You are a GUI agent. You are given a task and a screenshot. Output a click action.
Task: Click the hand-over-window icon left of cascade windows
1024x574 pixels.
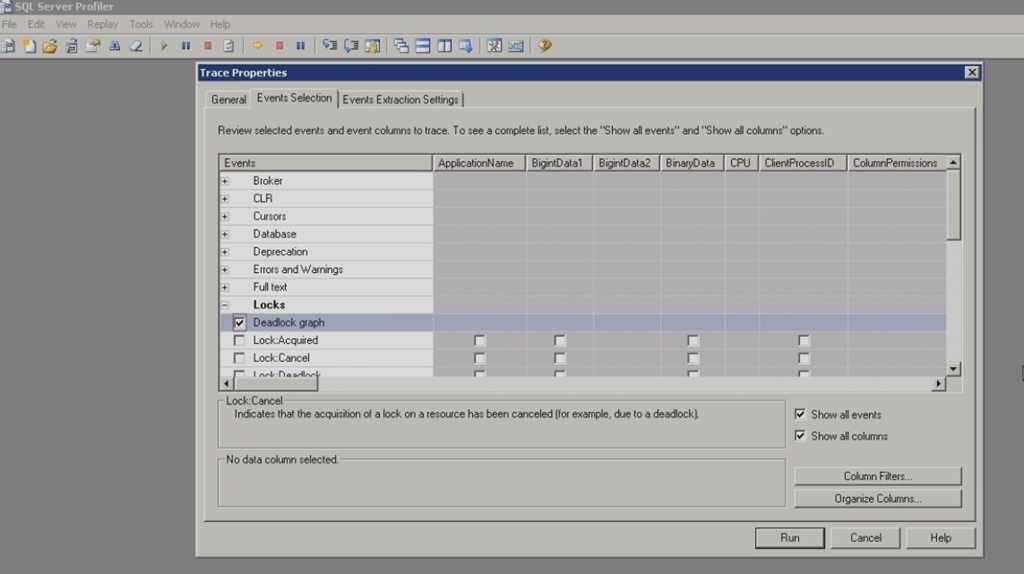pos(372,46)
